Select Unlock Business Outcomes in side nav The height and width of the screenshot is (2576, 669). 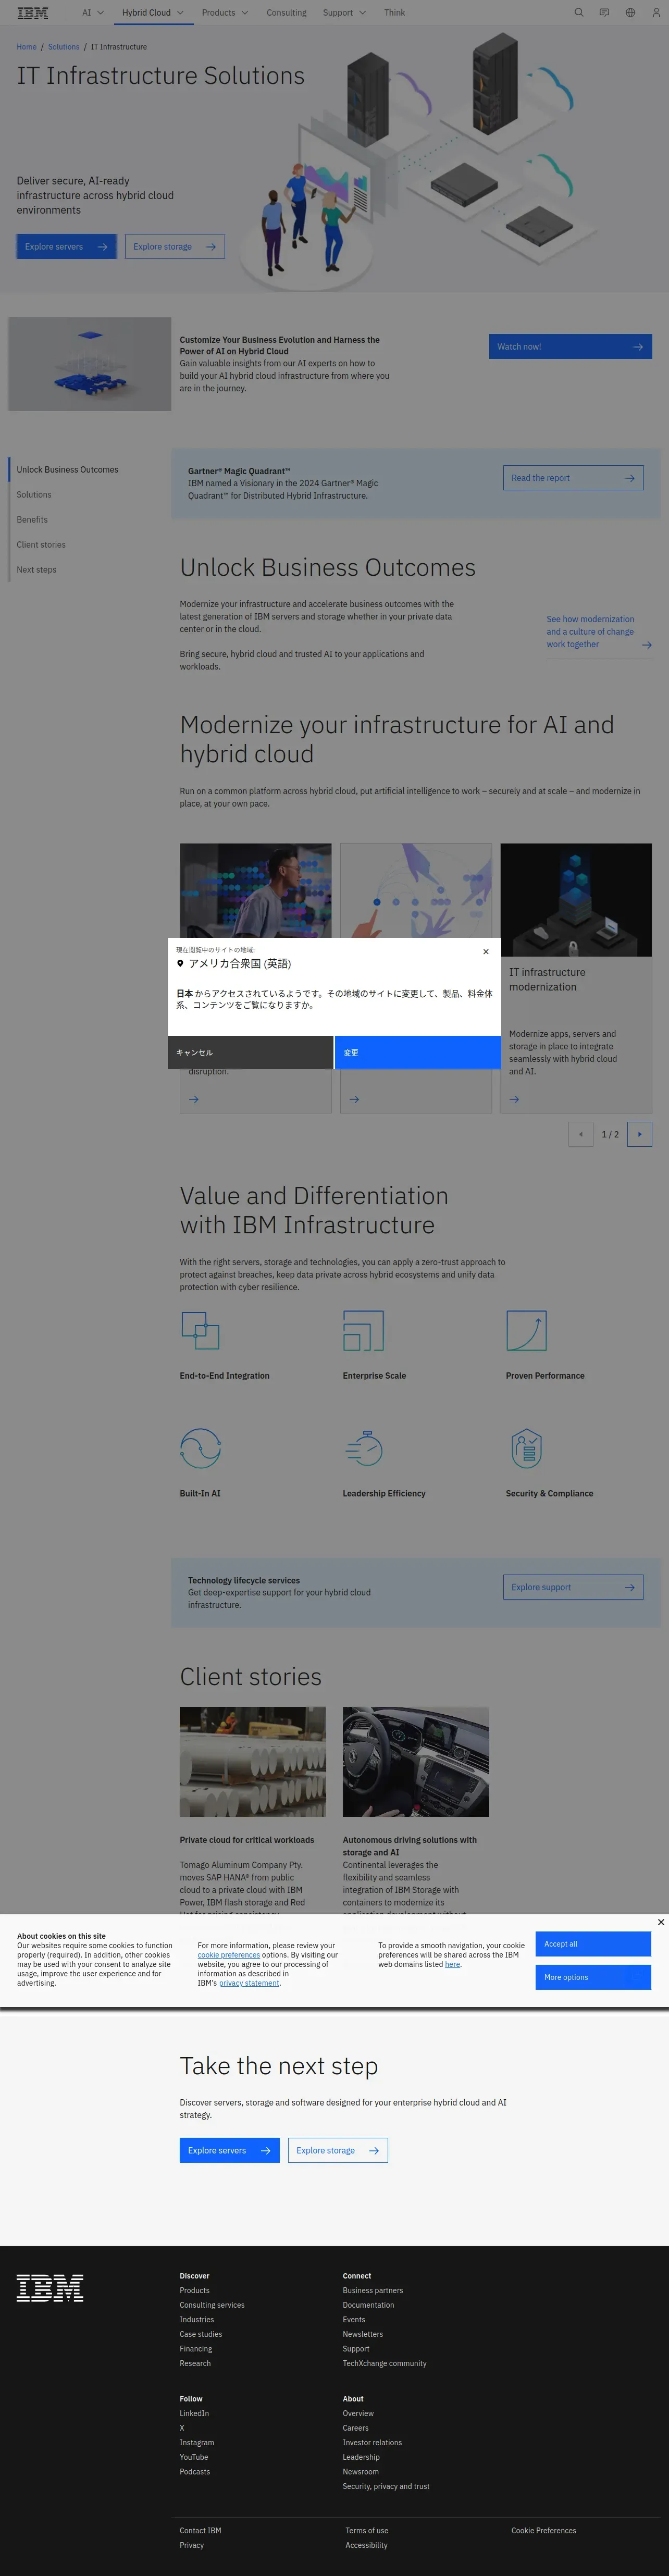tap(67, 470)
